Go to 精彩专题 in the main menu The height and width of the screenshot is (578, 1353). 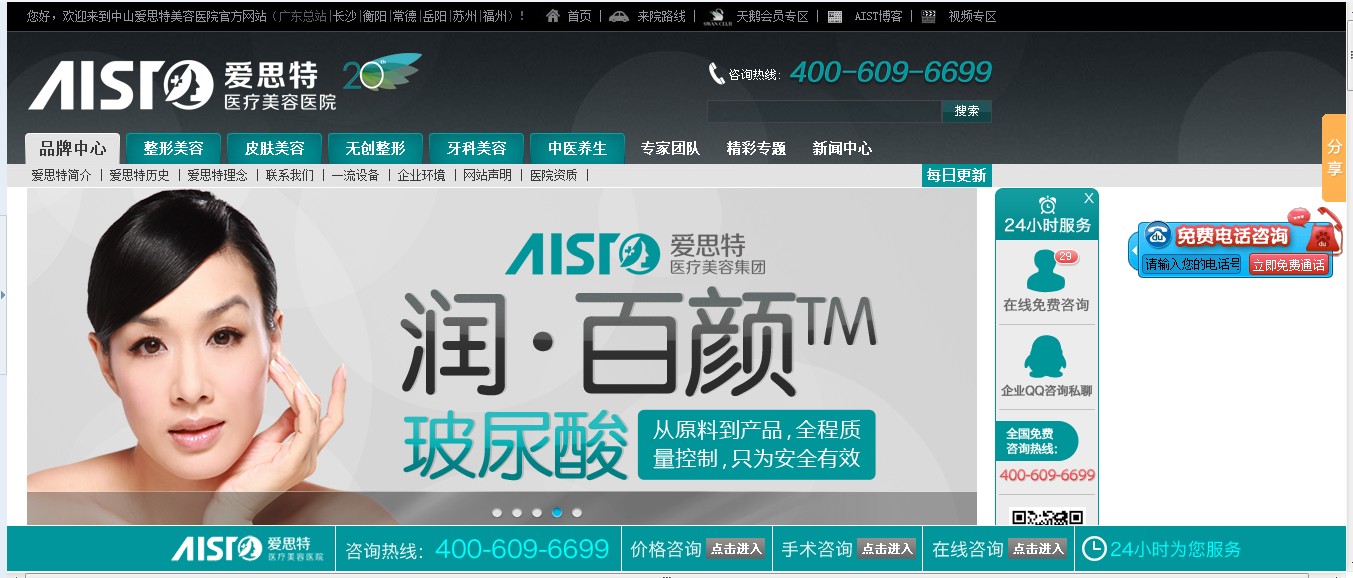tap(756, 148)
